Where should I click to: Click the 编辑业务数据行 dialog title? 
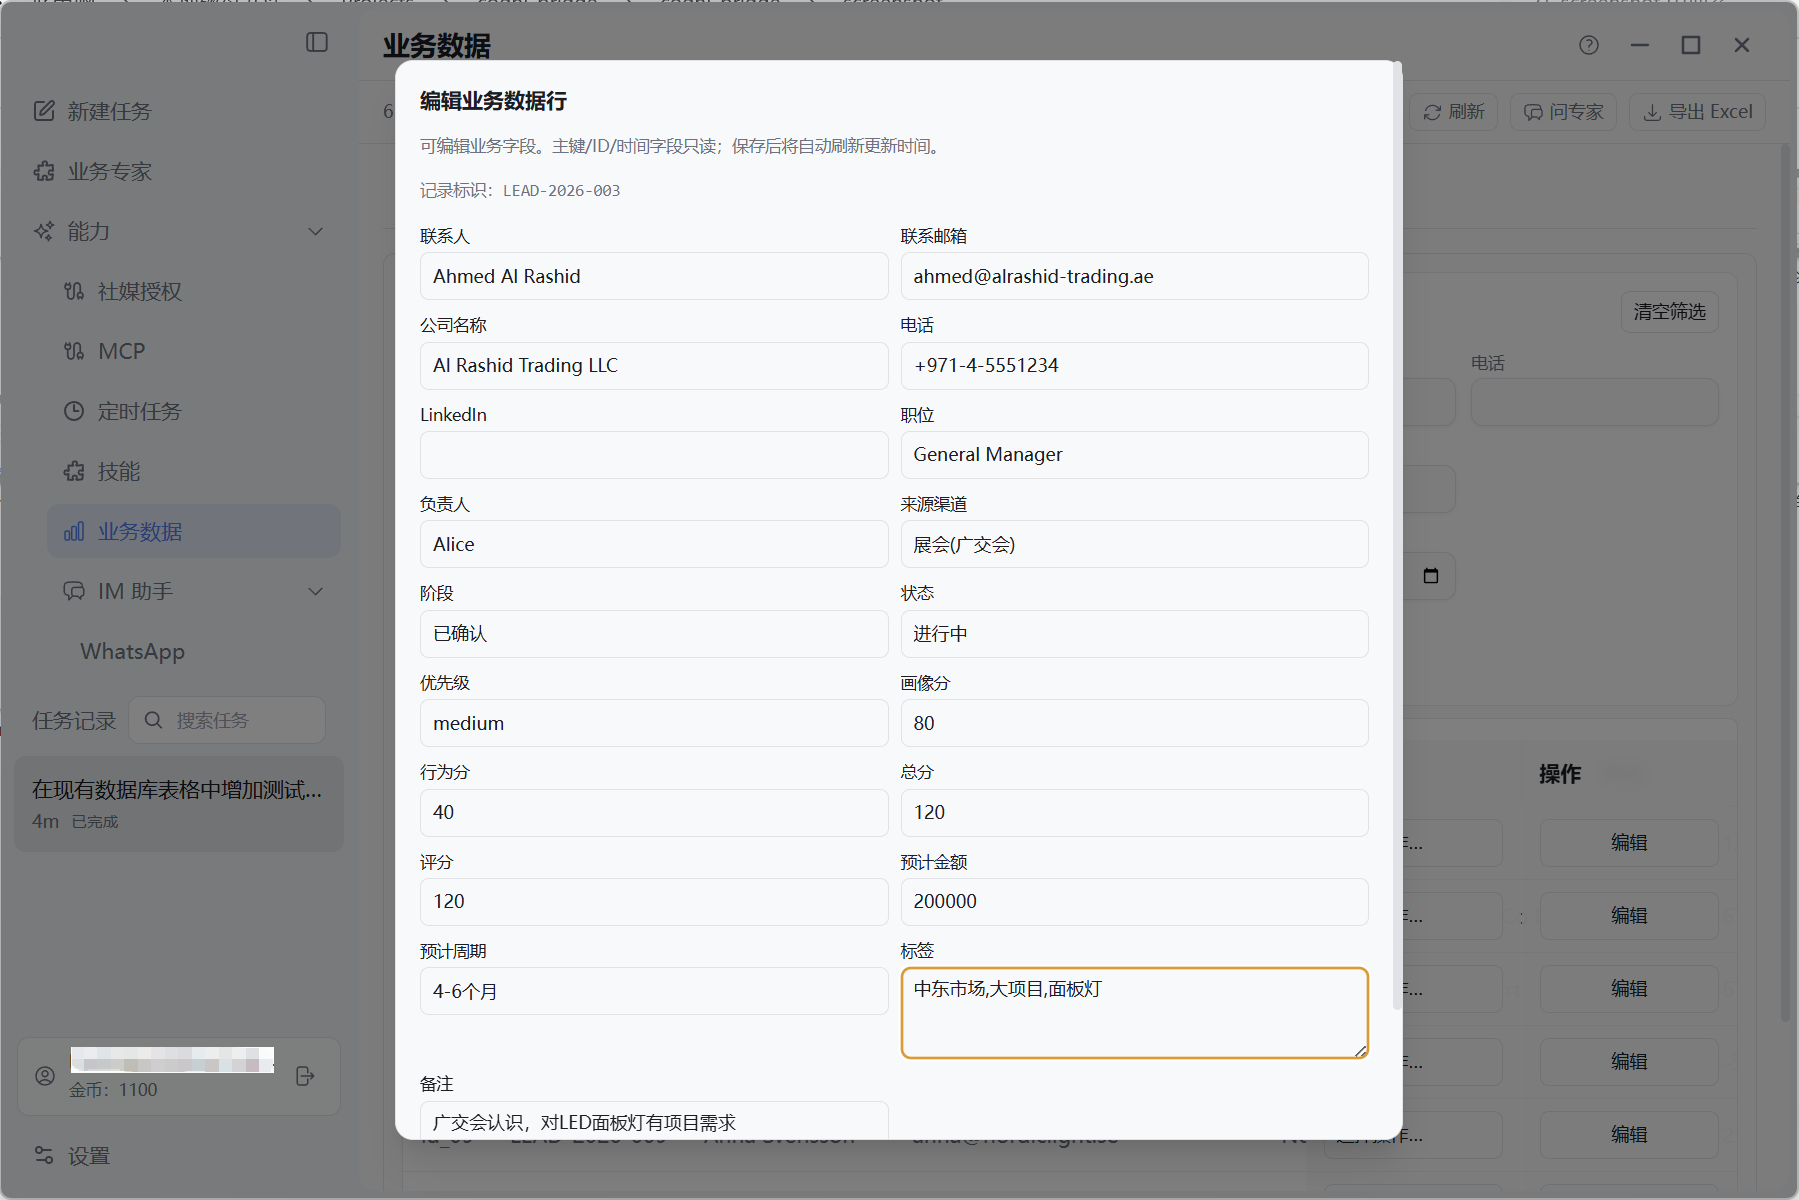pos(493,101)
